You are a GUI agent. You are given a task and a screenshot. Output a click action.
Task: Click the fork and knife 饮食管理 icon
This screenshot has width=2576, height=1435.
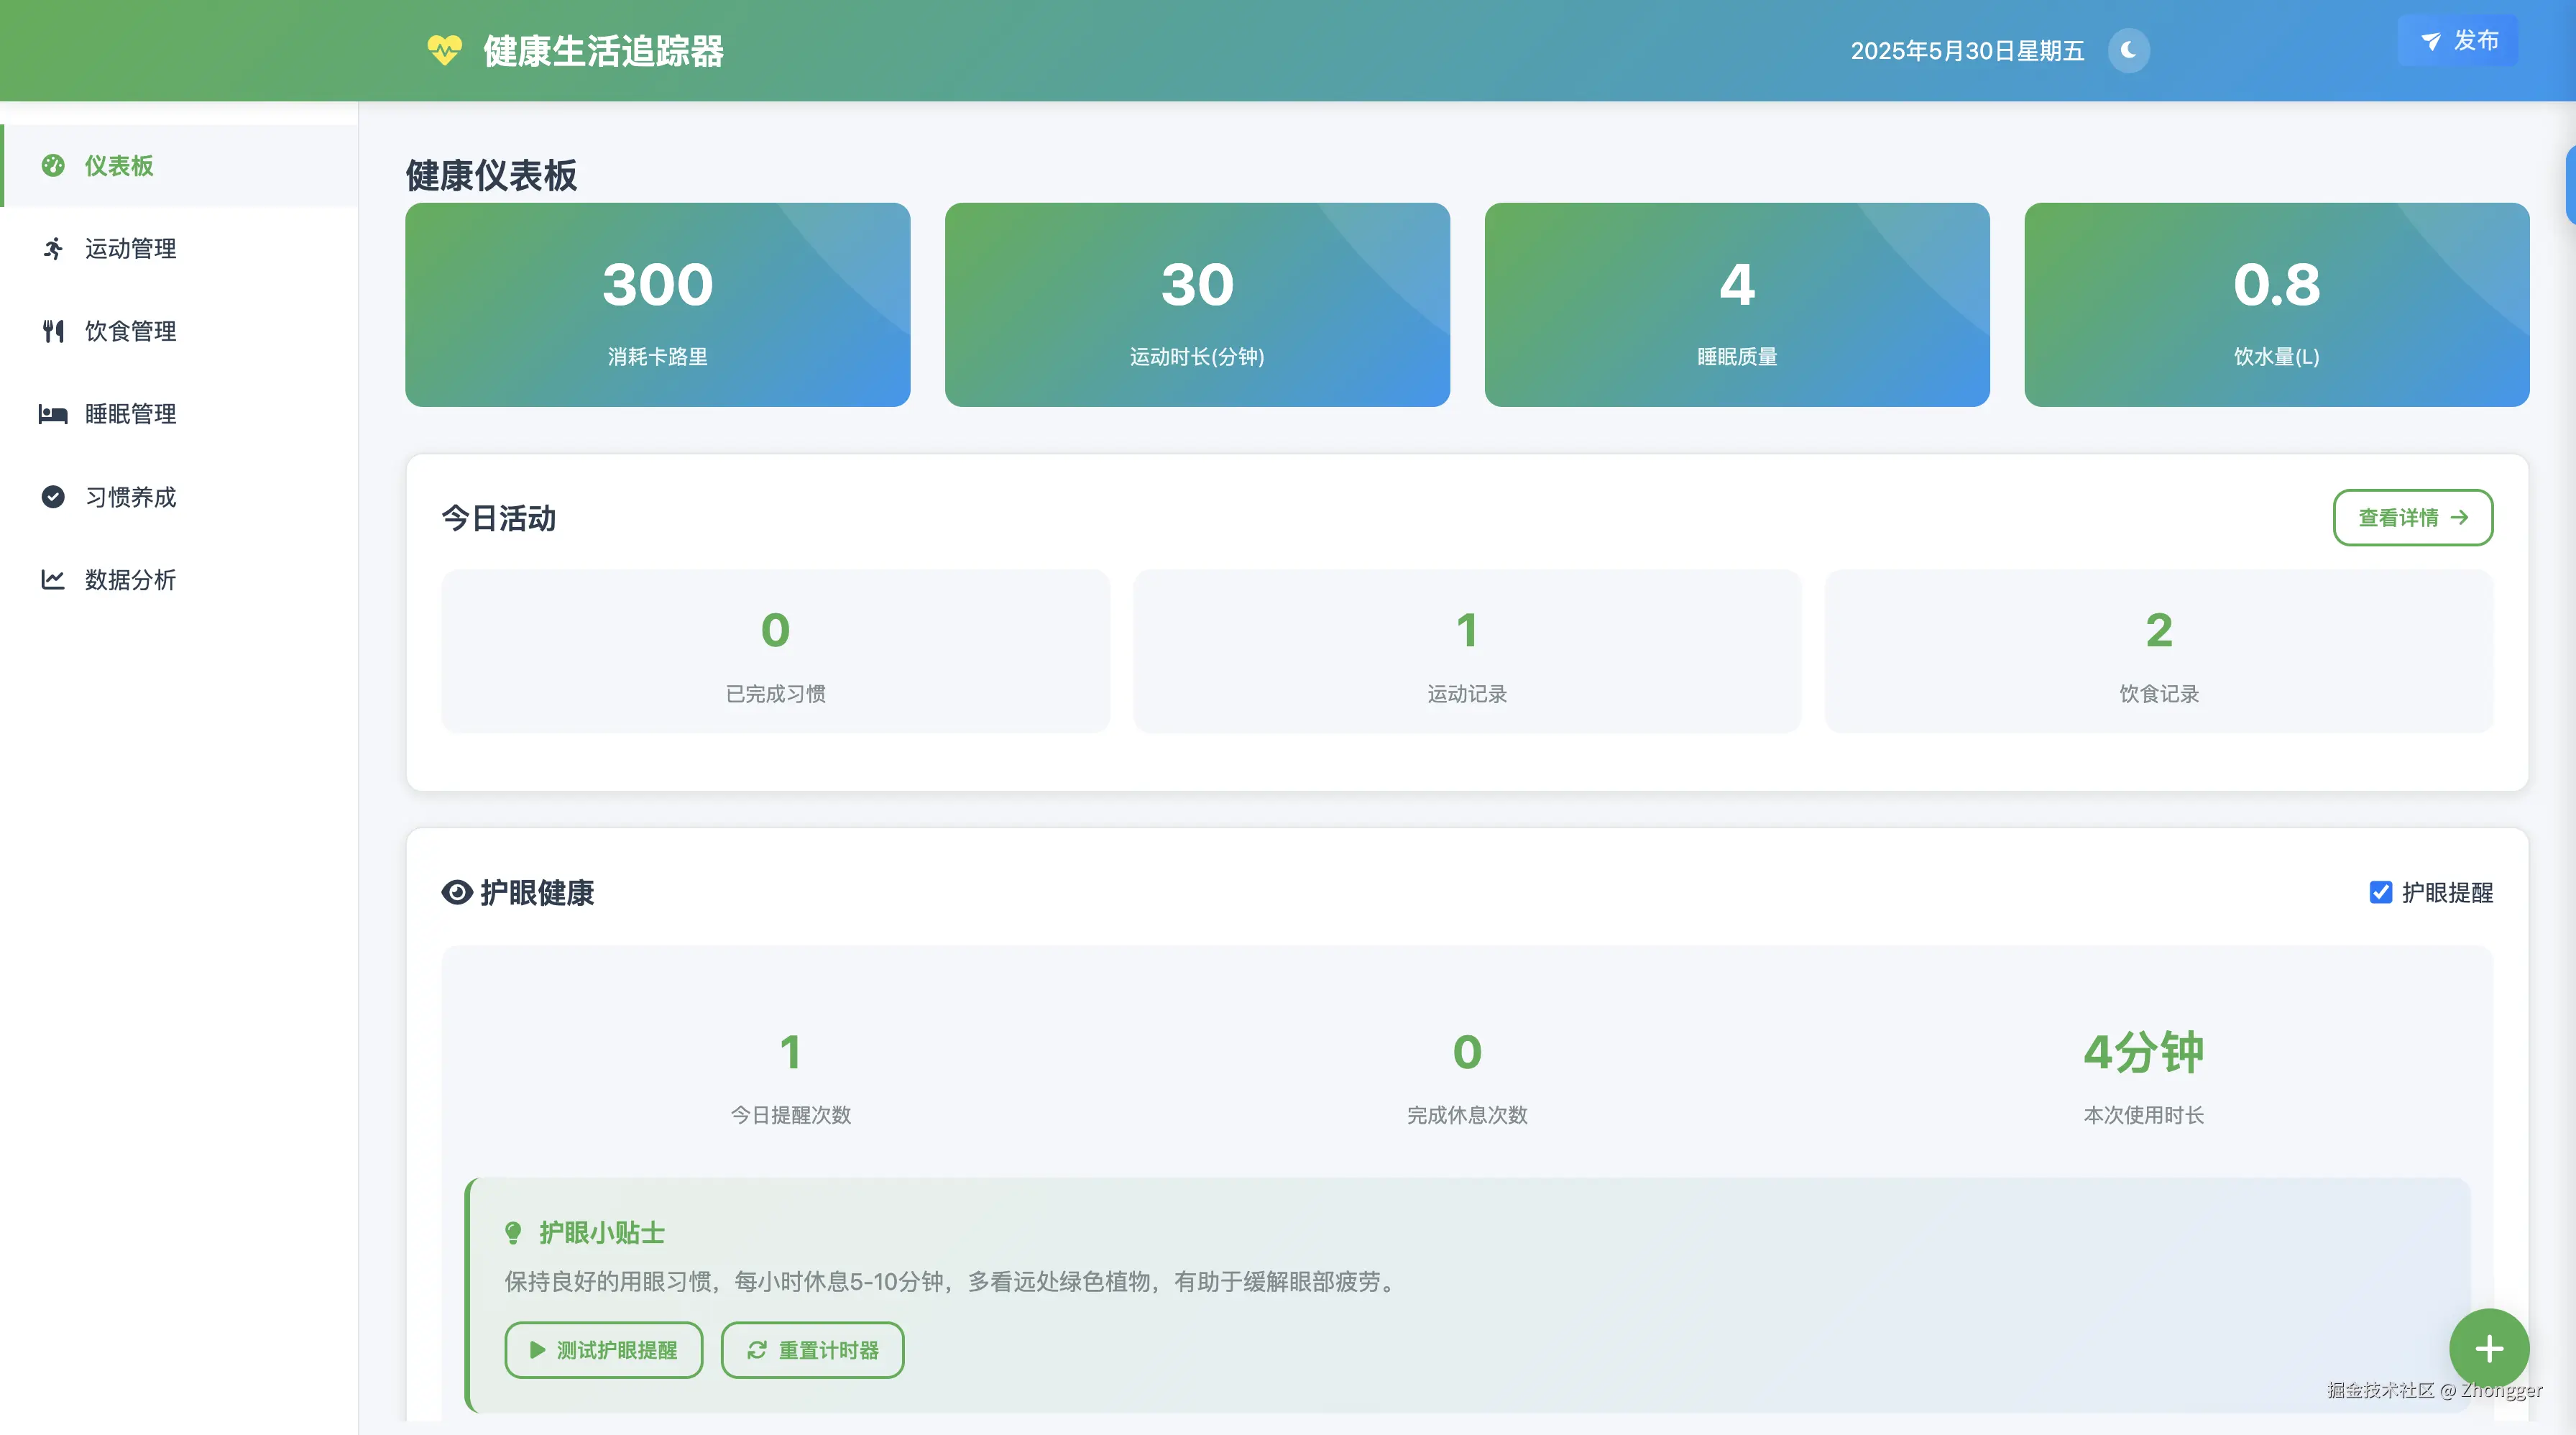coord(53,331)
